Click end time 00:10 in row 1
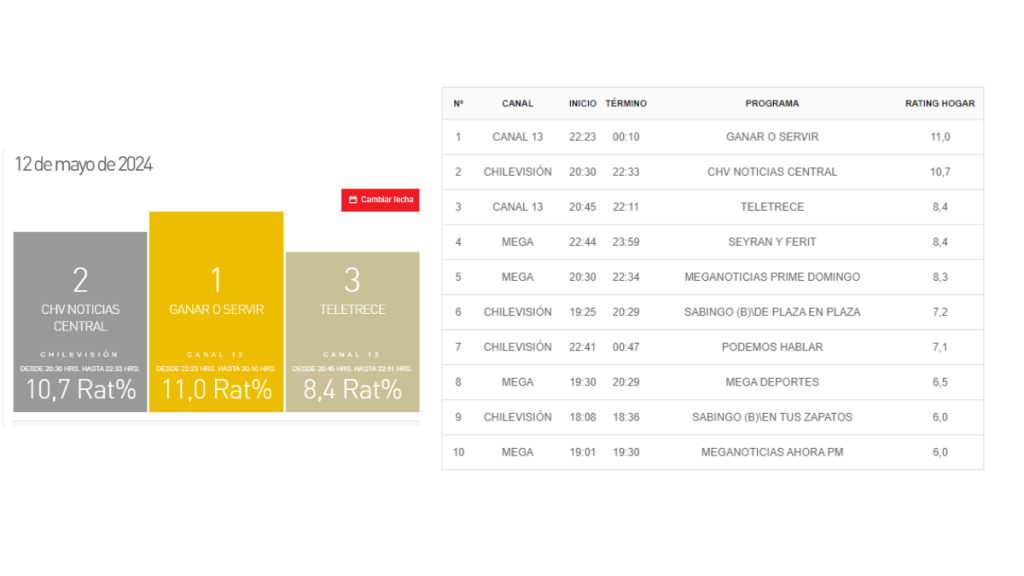Image resolution: width=1024 pixels, height=576 pixels. click(x=626, y=137)
